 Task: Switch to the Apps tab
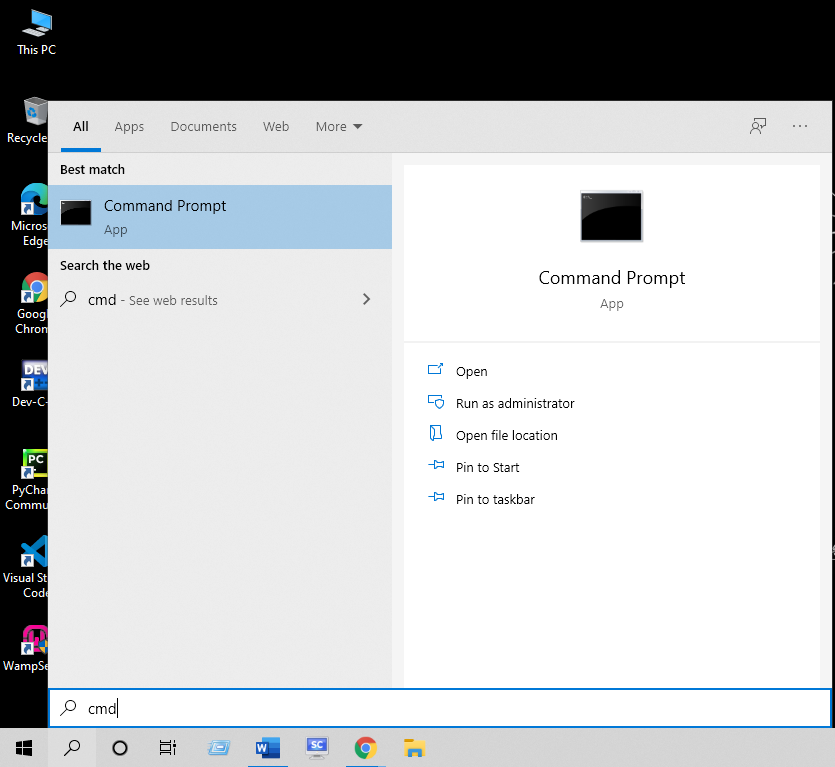tap(129, 127)
